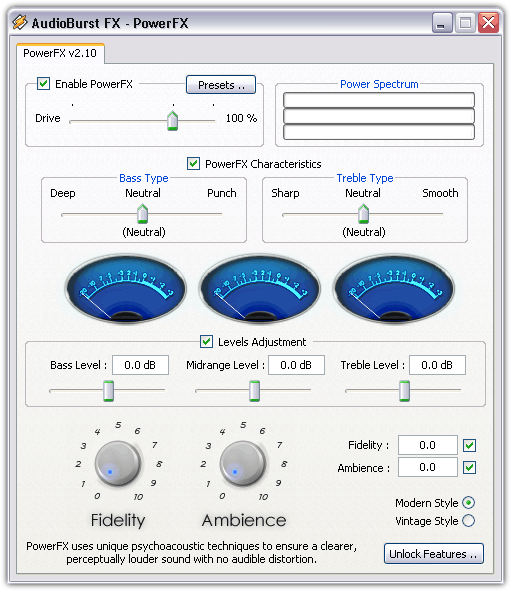This screenshot has height=591, width=511.
Task: Click the Treble Level dB input field
Action: [437, 365]
